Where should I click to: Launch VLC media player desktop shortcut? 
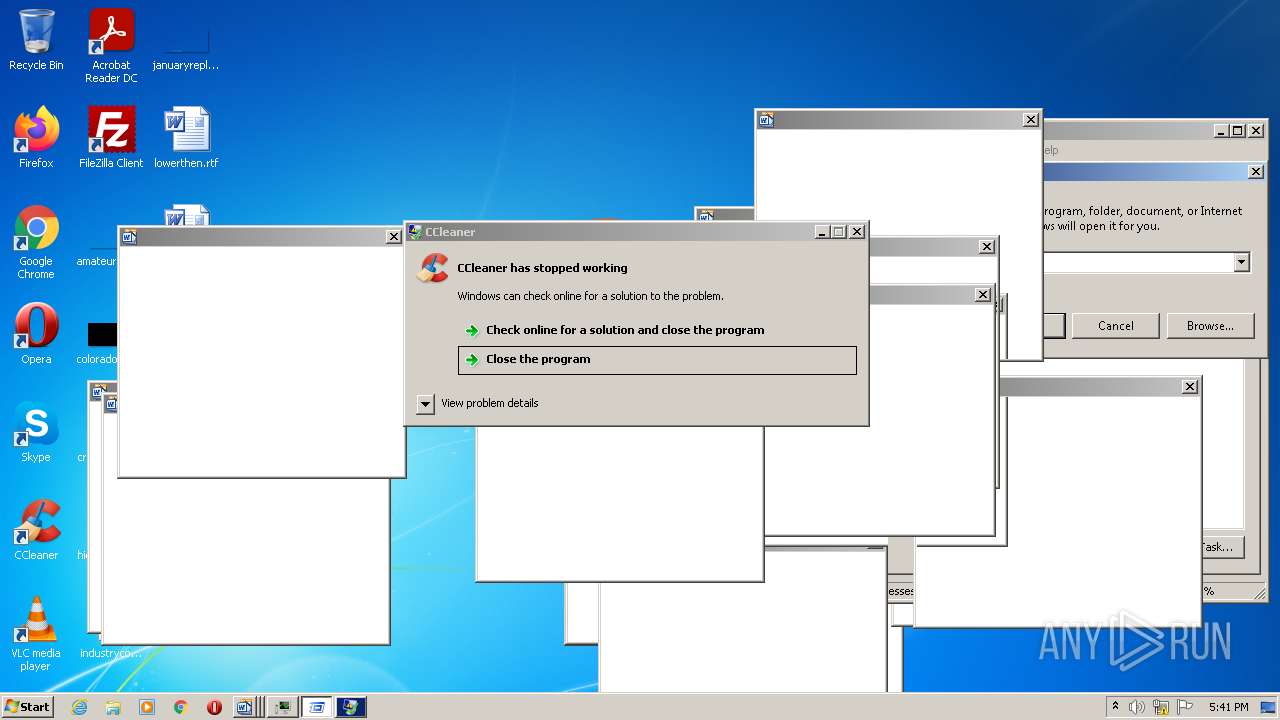coord(36,634)
